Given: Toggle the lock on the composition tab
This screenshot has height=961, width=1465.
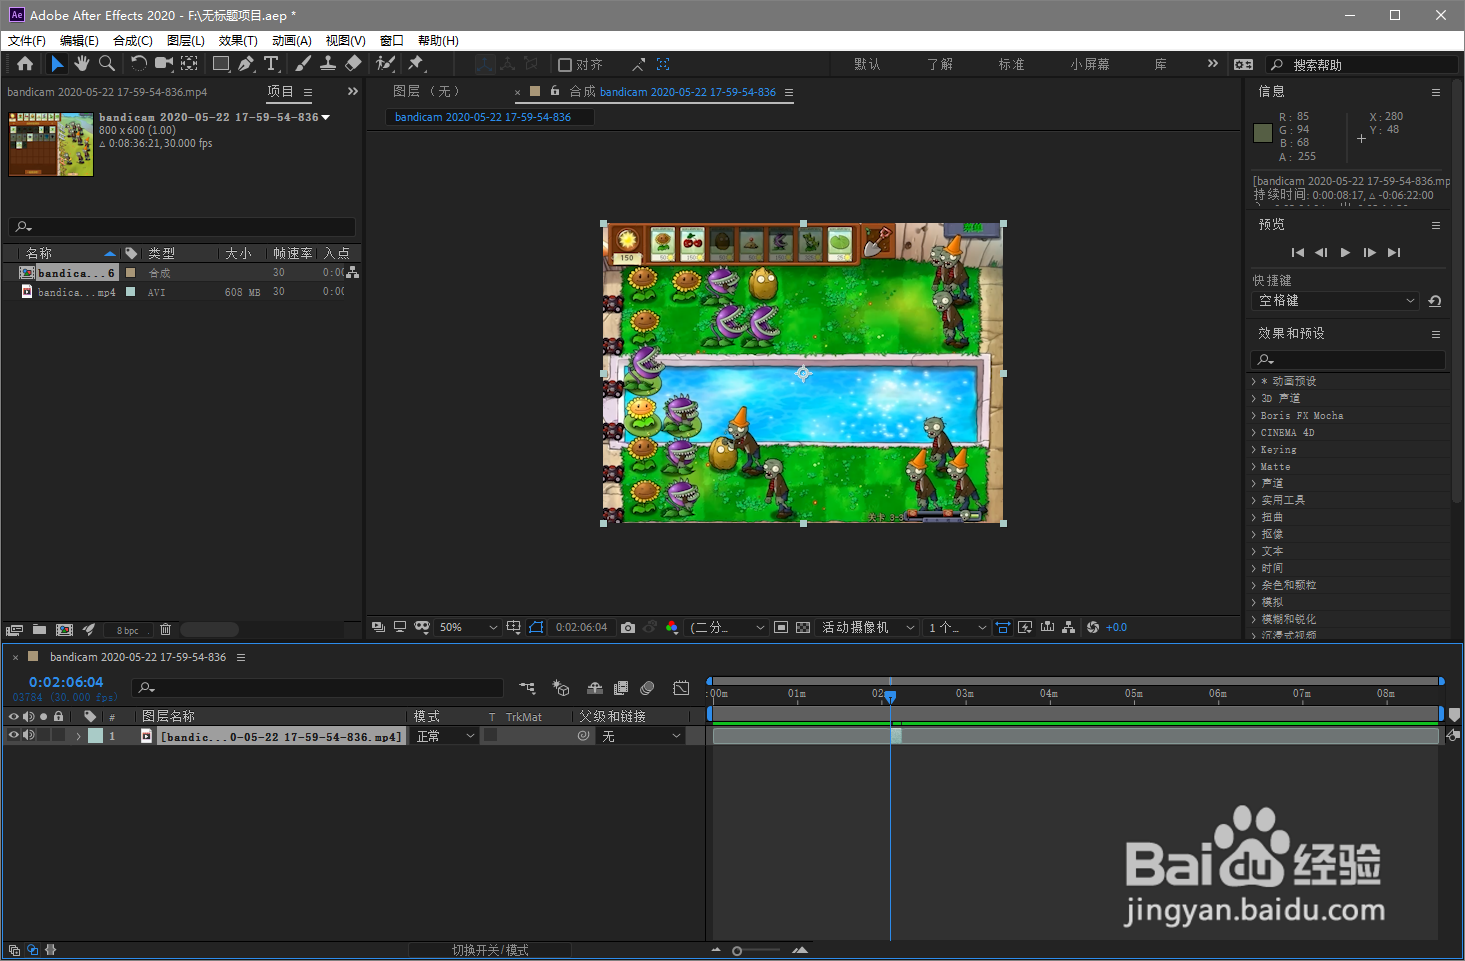Looking at the screenshot, I should pyautogui.click(x=555, y=92).
